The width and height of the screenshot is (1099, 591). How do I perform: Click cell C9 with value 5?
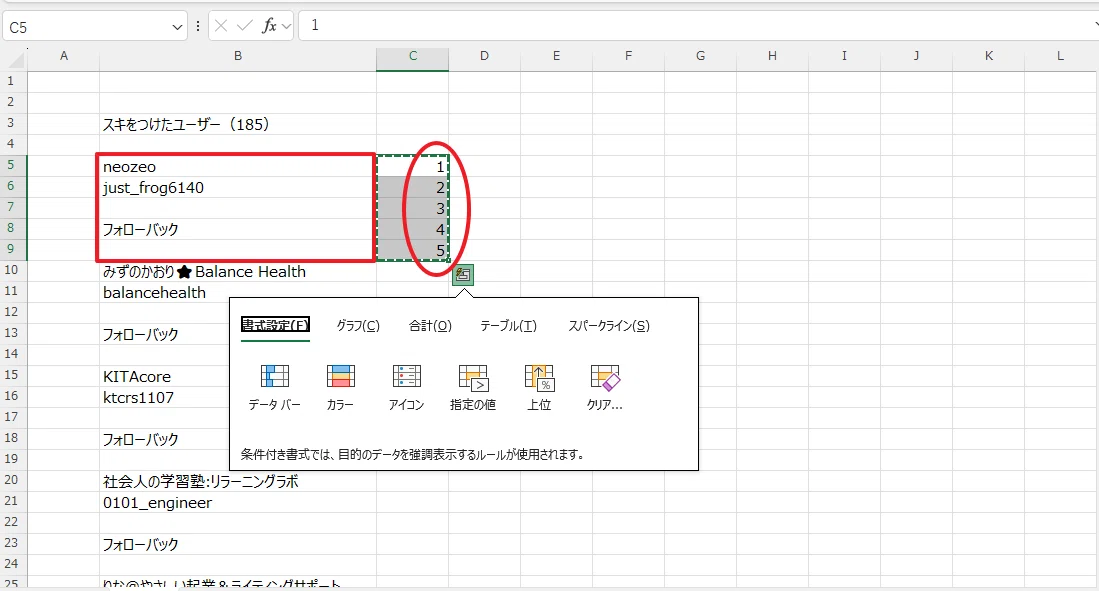pyautogui.click(x=413, y=250)
